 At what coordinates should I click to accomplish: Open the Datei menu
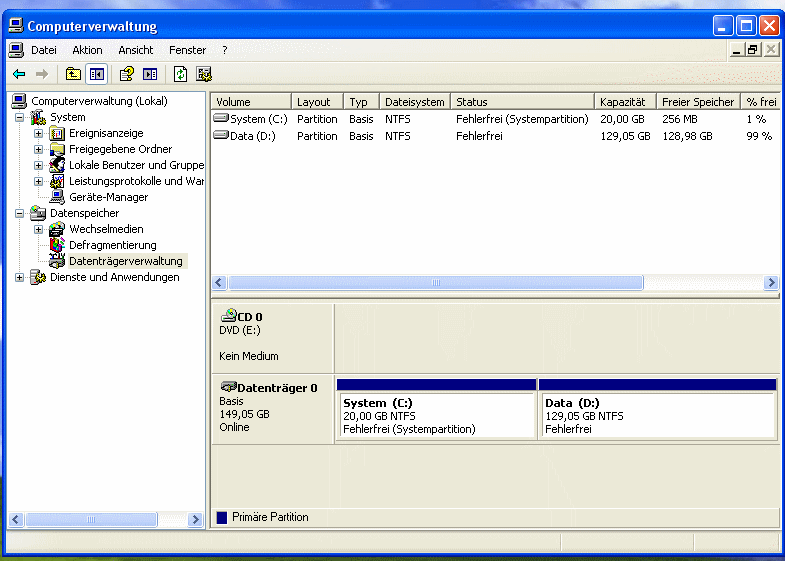click(x=44, y=50)
